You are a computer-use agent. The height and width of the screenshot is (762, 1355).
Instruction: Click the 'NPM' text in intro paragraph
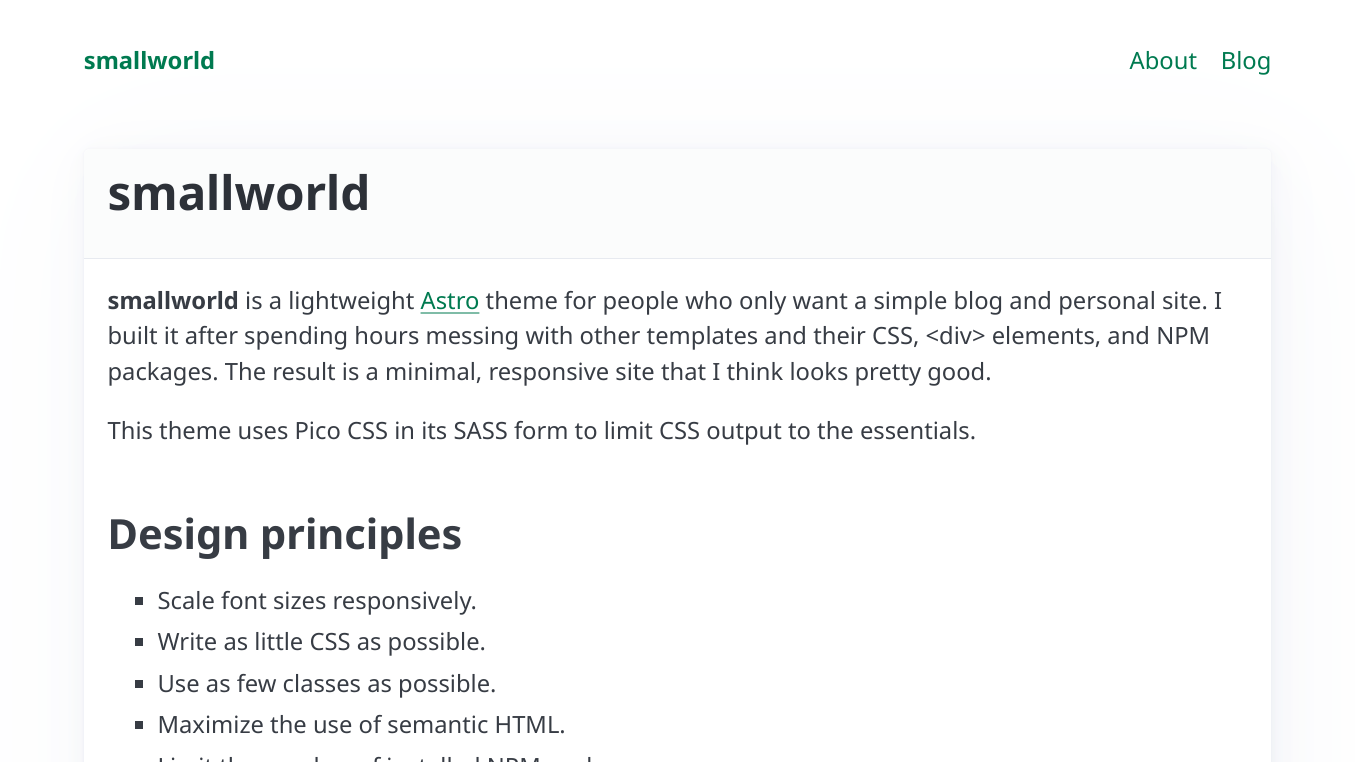[x=1183, y=336]
